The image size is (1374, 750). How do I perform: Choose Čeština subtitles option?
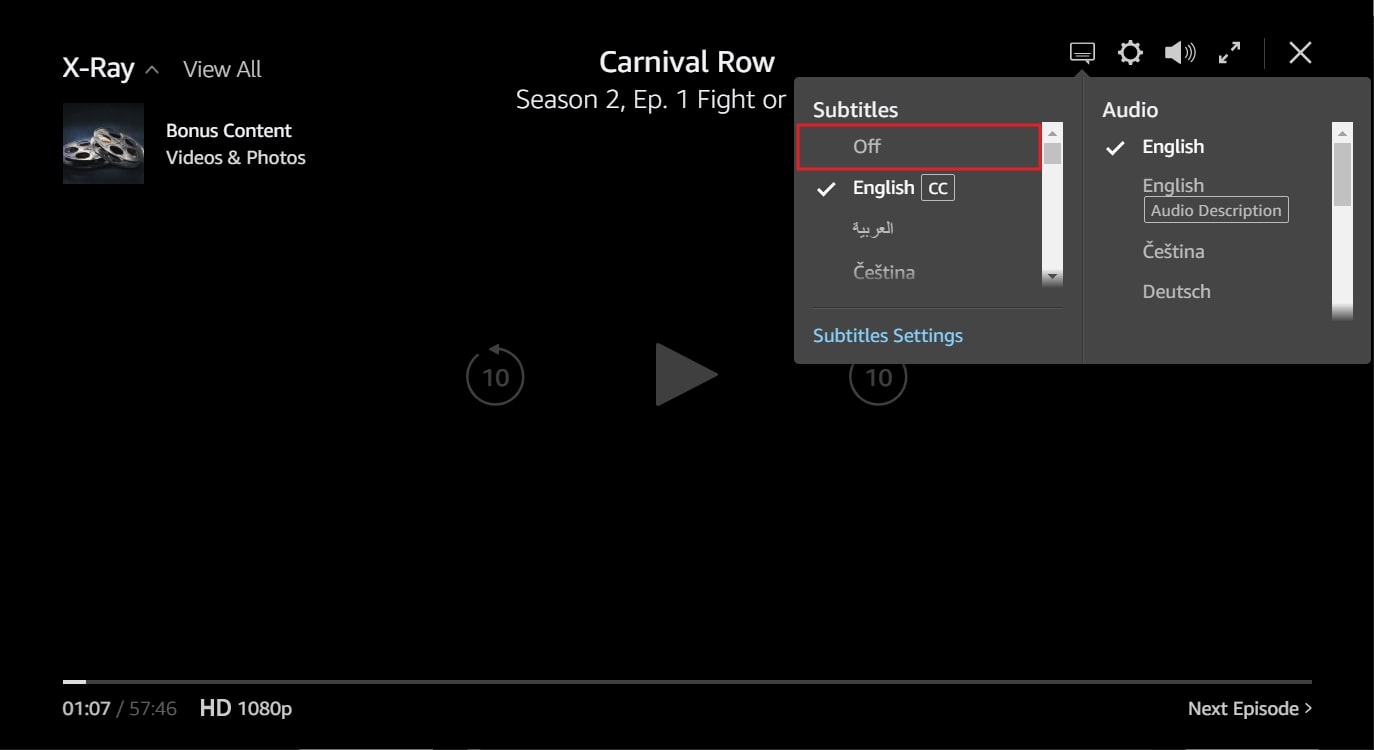pos(884,272)
